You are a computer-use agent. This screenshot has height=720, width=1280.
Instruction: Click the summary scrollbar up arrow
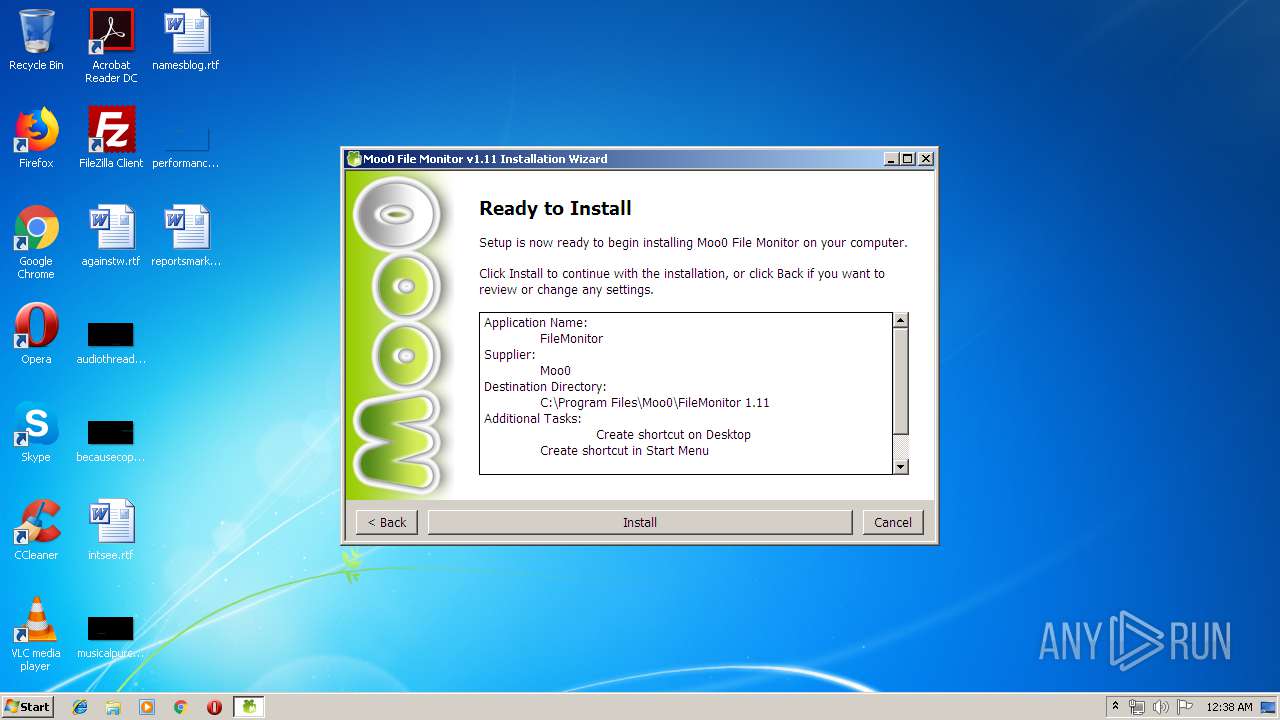[900, 320]
